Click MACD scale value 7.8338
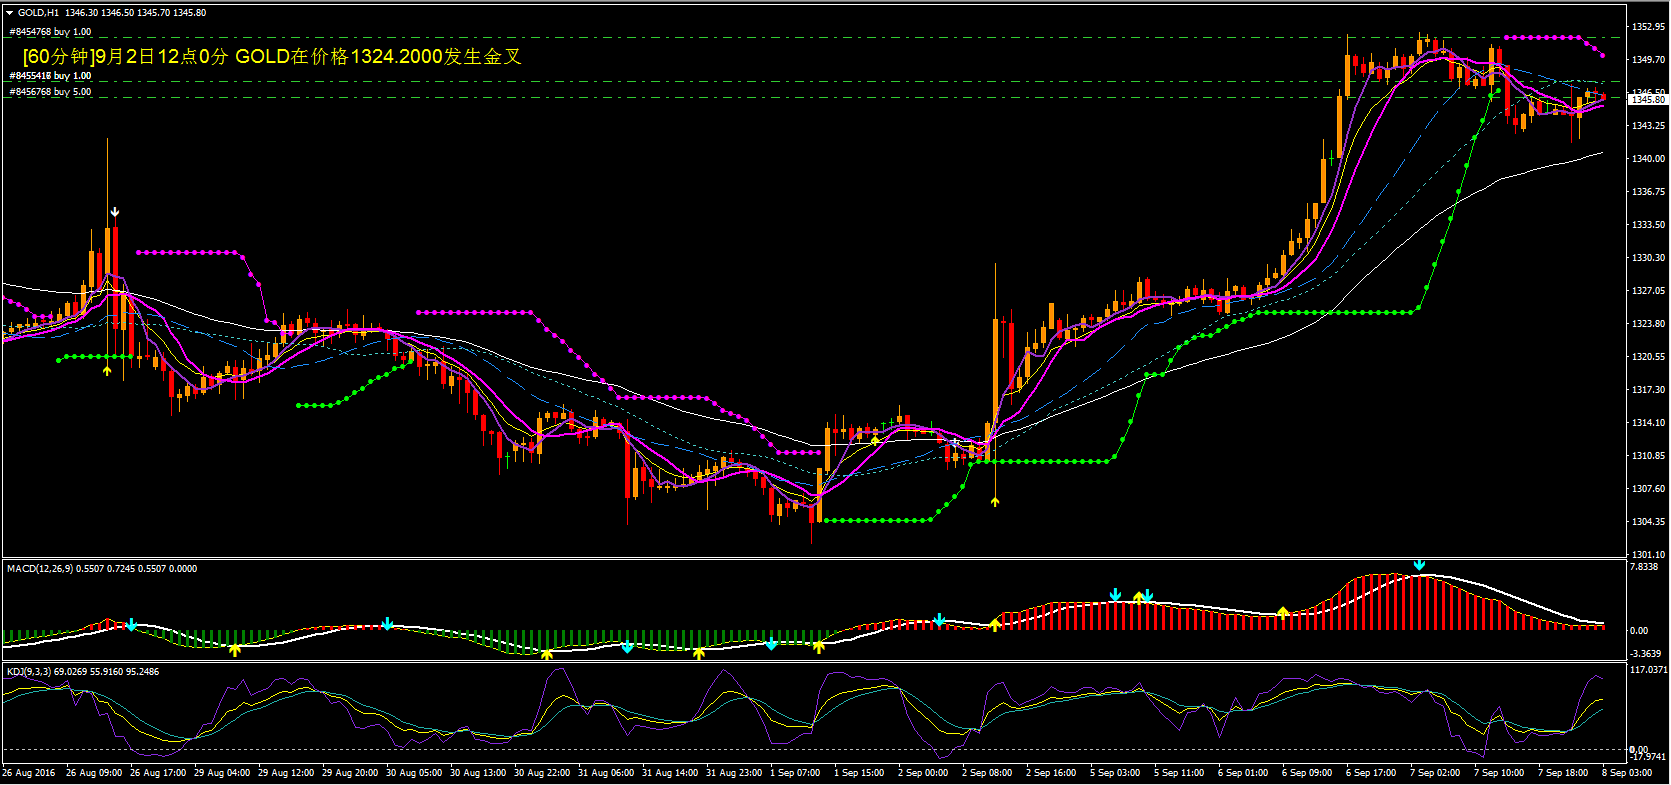 coord(1644,567)
